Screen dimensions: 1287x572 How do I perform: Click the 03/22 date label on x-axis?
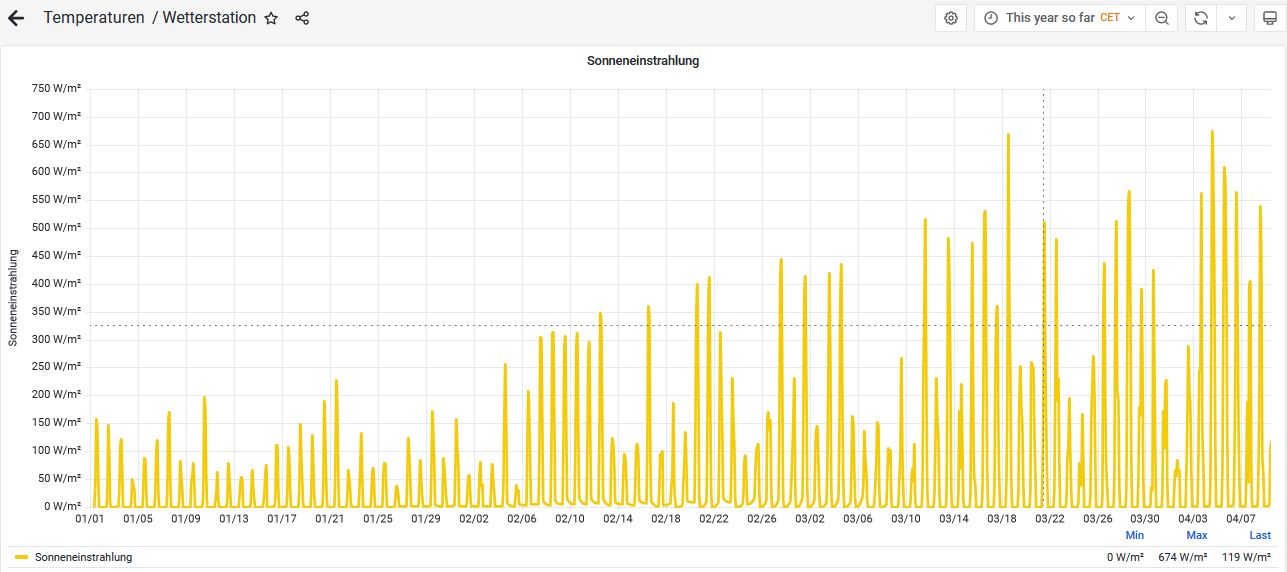click(x=1049, y=519)
